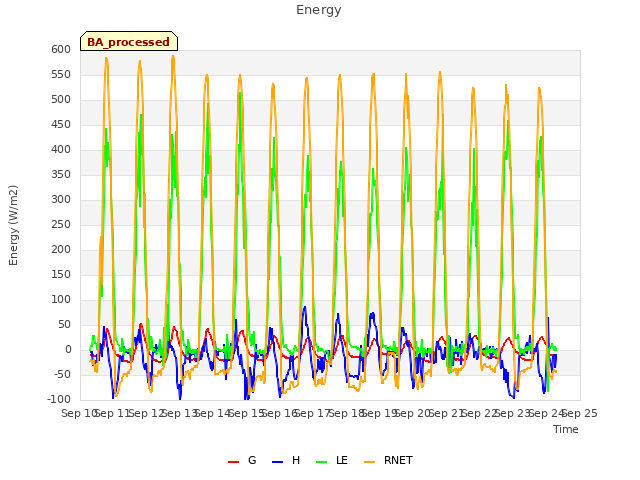Click the BA_processed annotation label
This screenshot has width=640, height=480.
129,42
